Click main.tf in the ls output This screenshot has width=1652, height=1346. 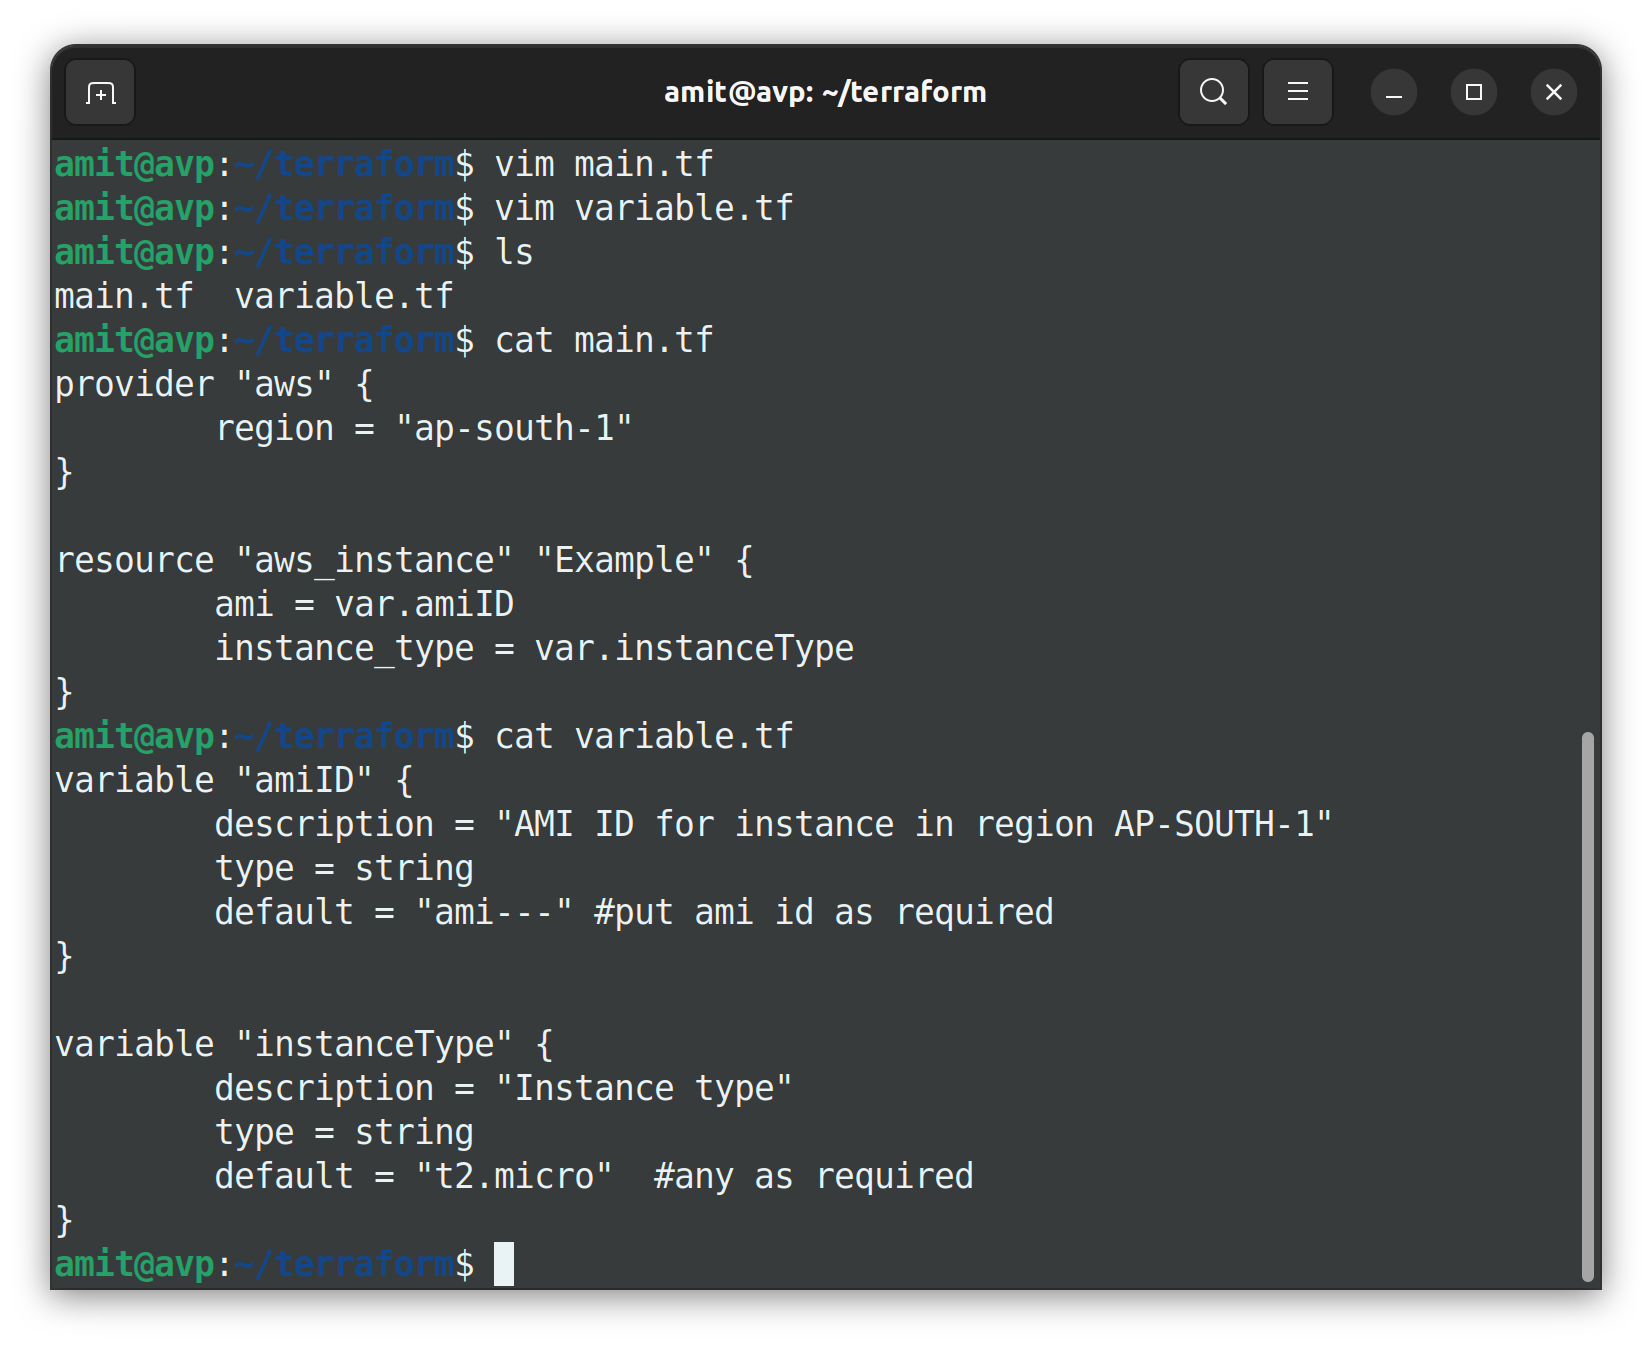(x=124, y=296)
